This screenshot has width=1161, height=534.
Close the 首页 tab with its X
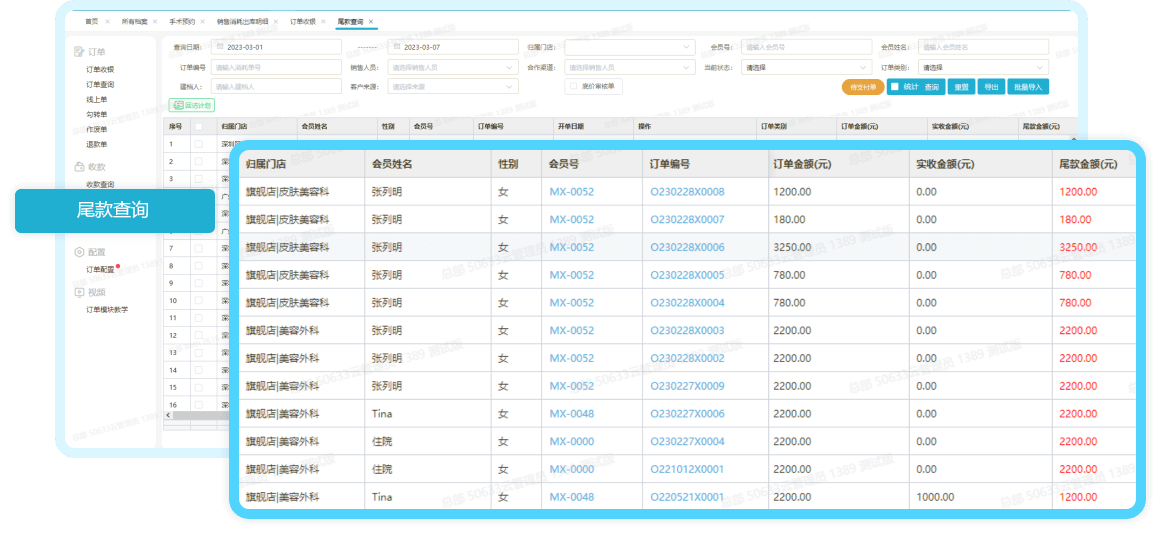(x=107, y=21)
